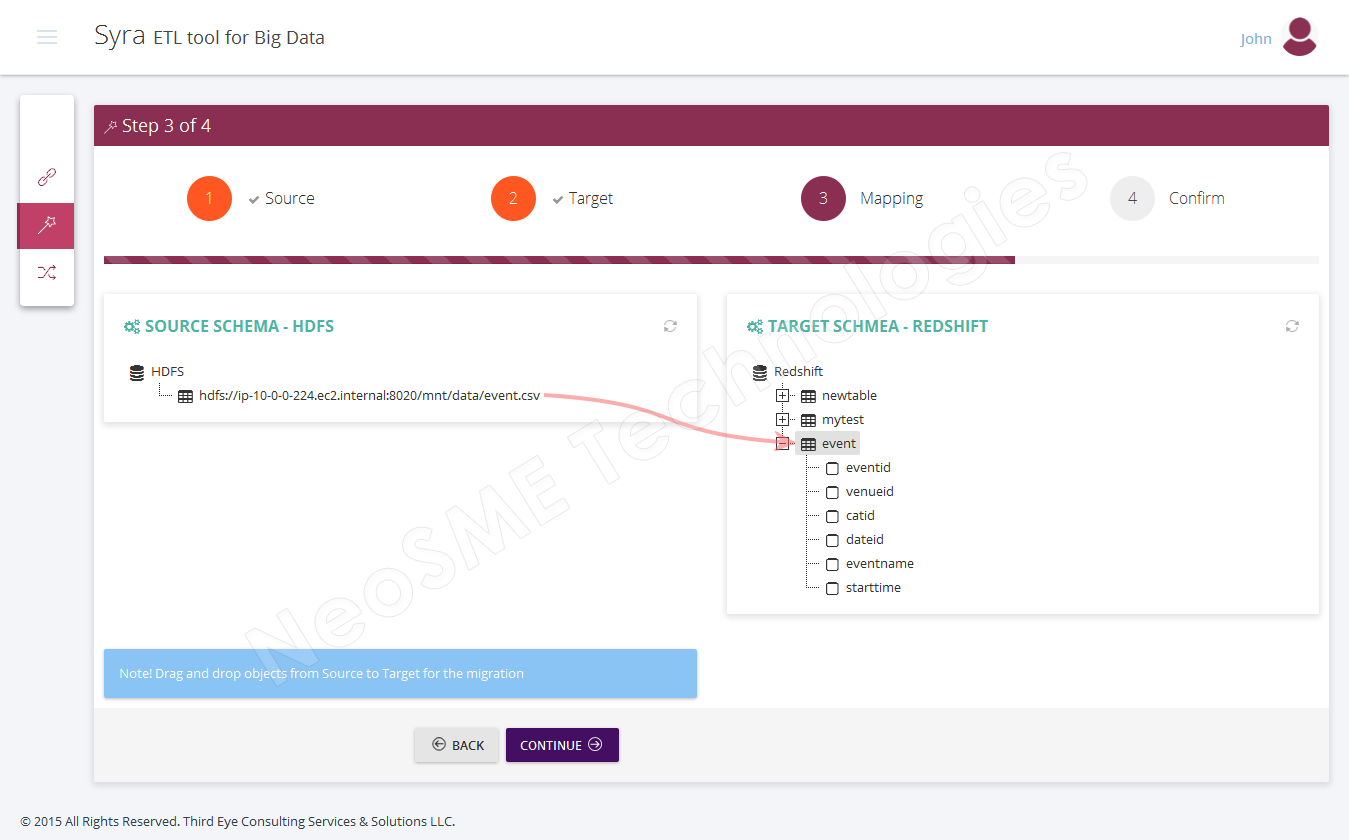Check the eventname column checkbox

coord(832,564)
